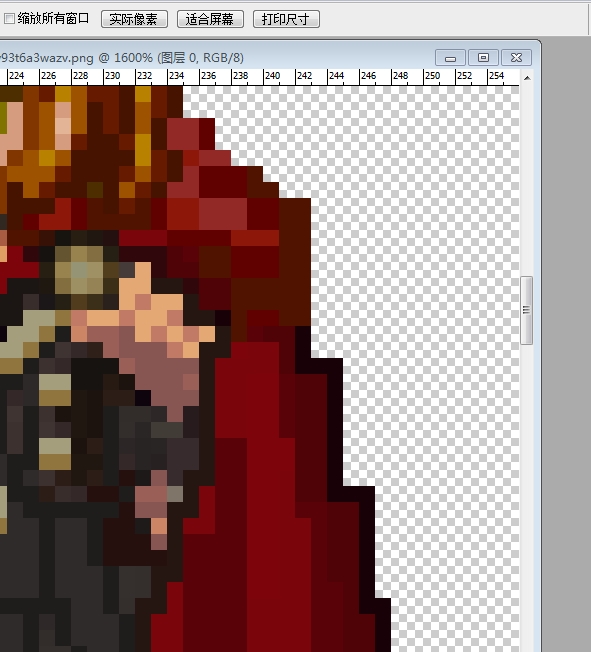Viewport: 591px width, 652px height.
Task: Click the 250 mark on horizontal ruler
Action: (x=433, y=76)
